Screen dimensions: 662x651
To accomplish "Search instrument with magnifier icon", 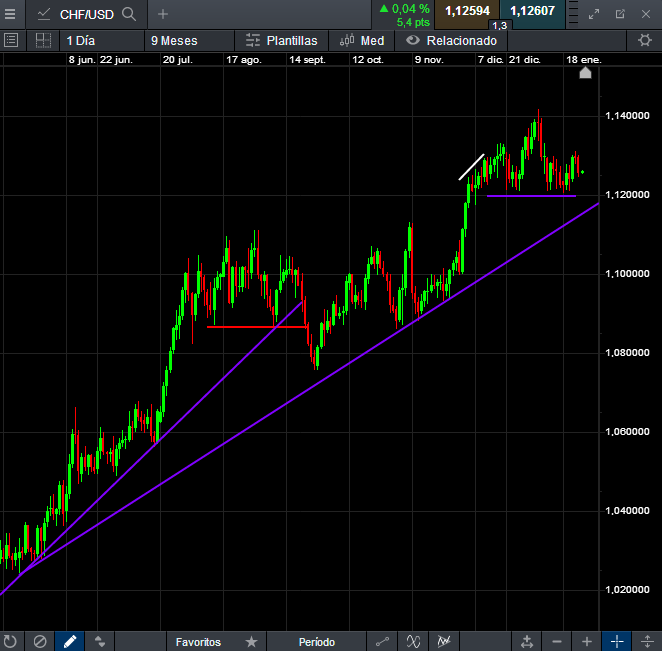I will tap(129, 14).
